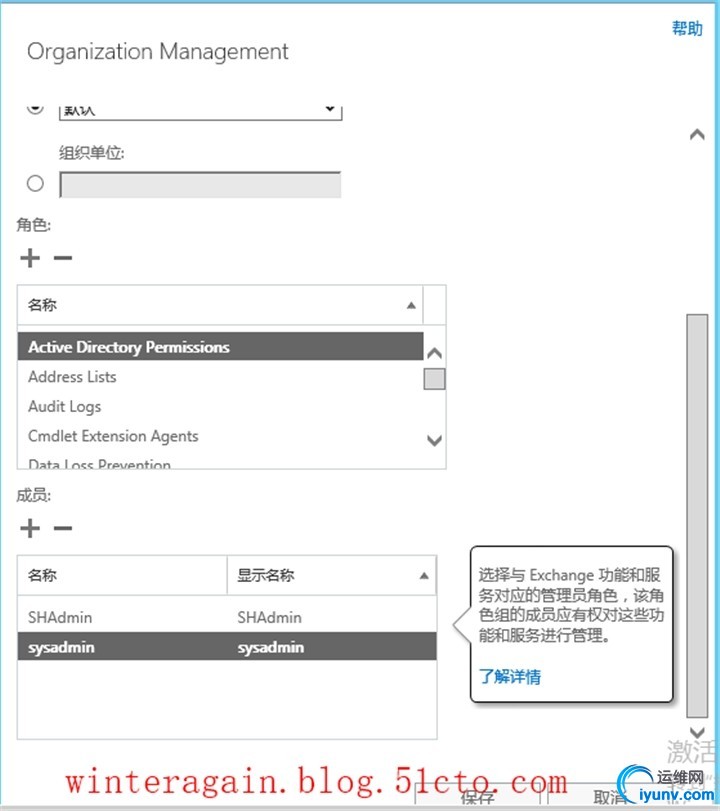720x811 pixels.
Task: Click the learn more link in tooltip
Action: pos(510,676)
